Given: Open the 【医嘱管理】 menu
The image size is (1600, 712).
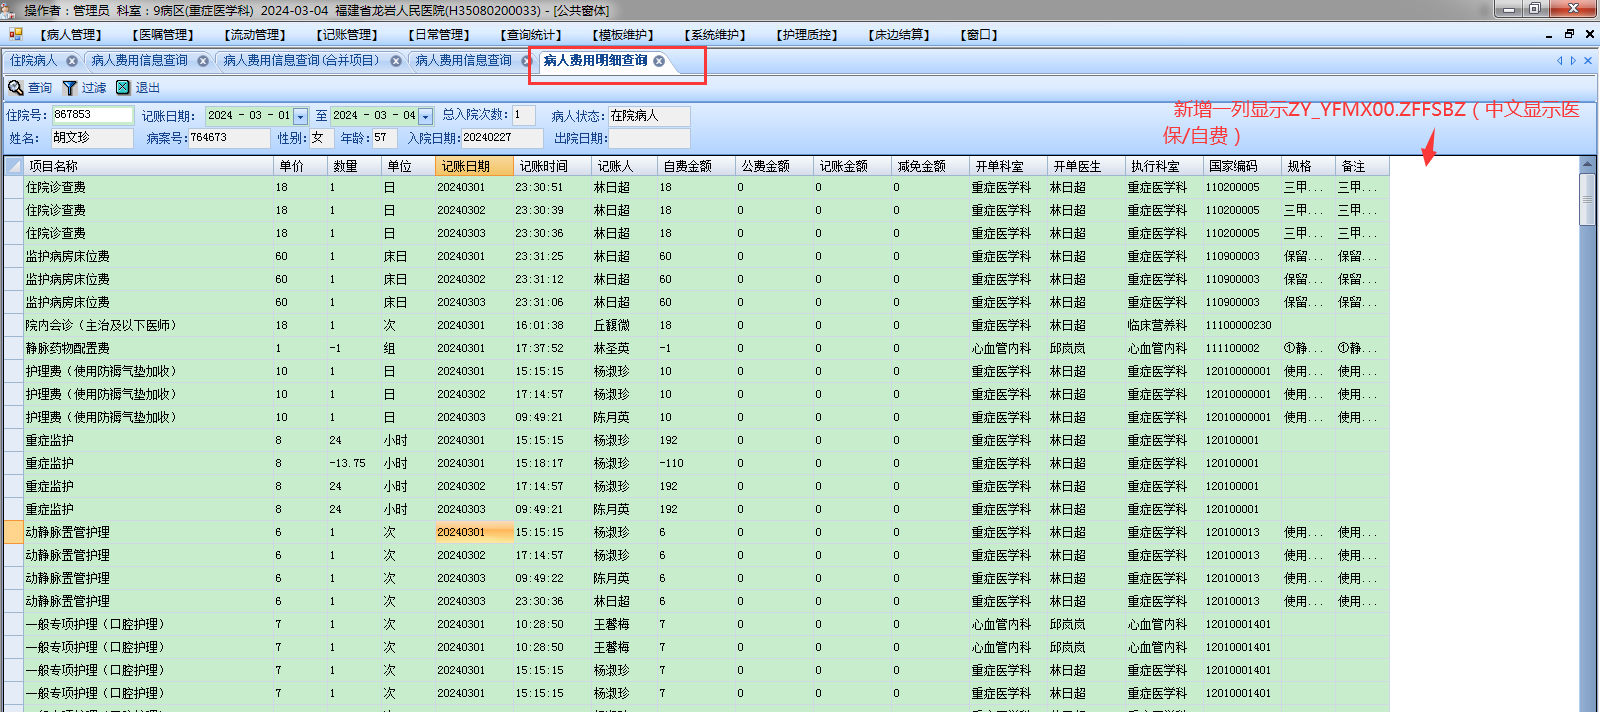Looking at the screenshot, I should (x=163, y=35).
